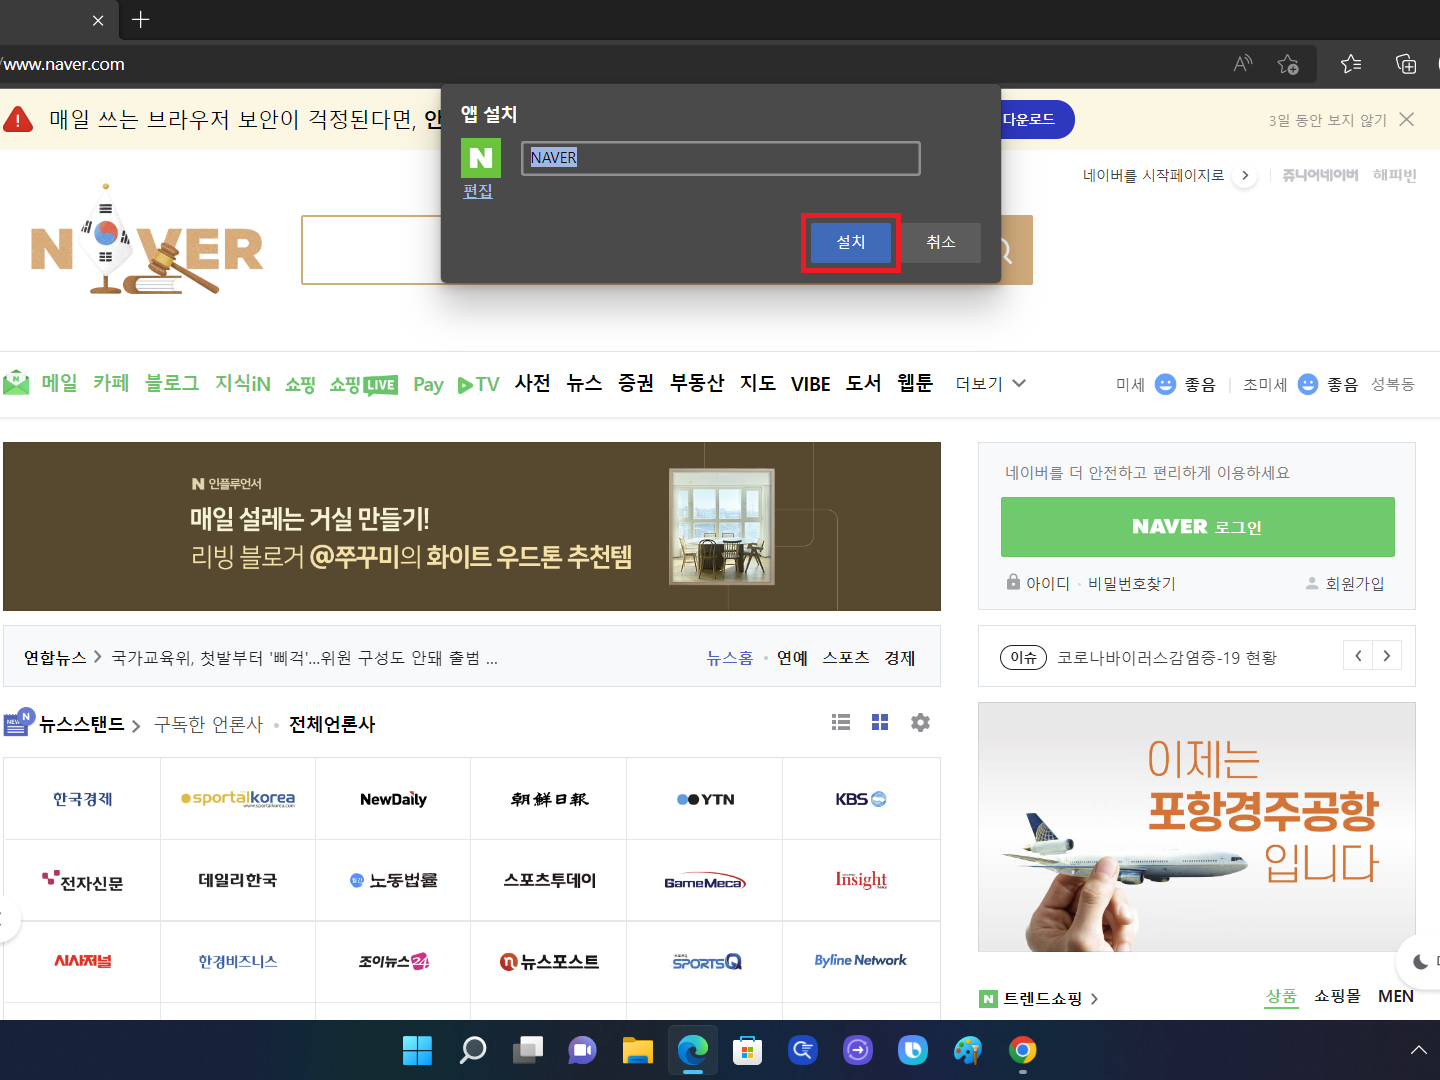Open Google Chrome from taskbar
Screen dimensions: 1440x1080
coord(1022,1050)
